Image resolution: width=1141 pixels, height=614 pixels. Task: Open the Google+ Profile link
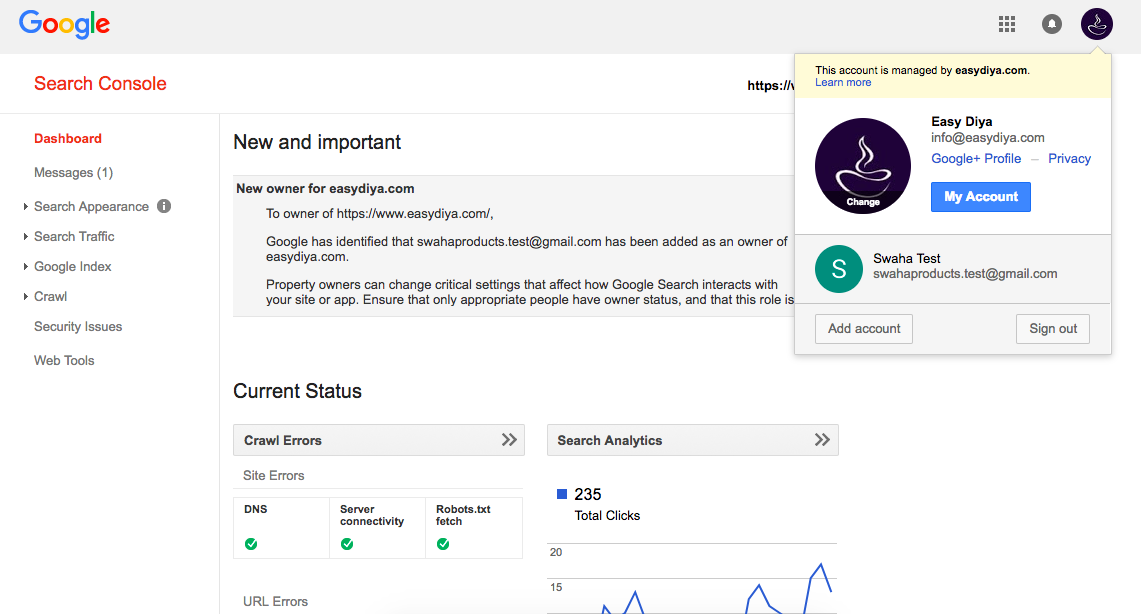[976, 159]
